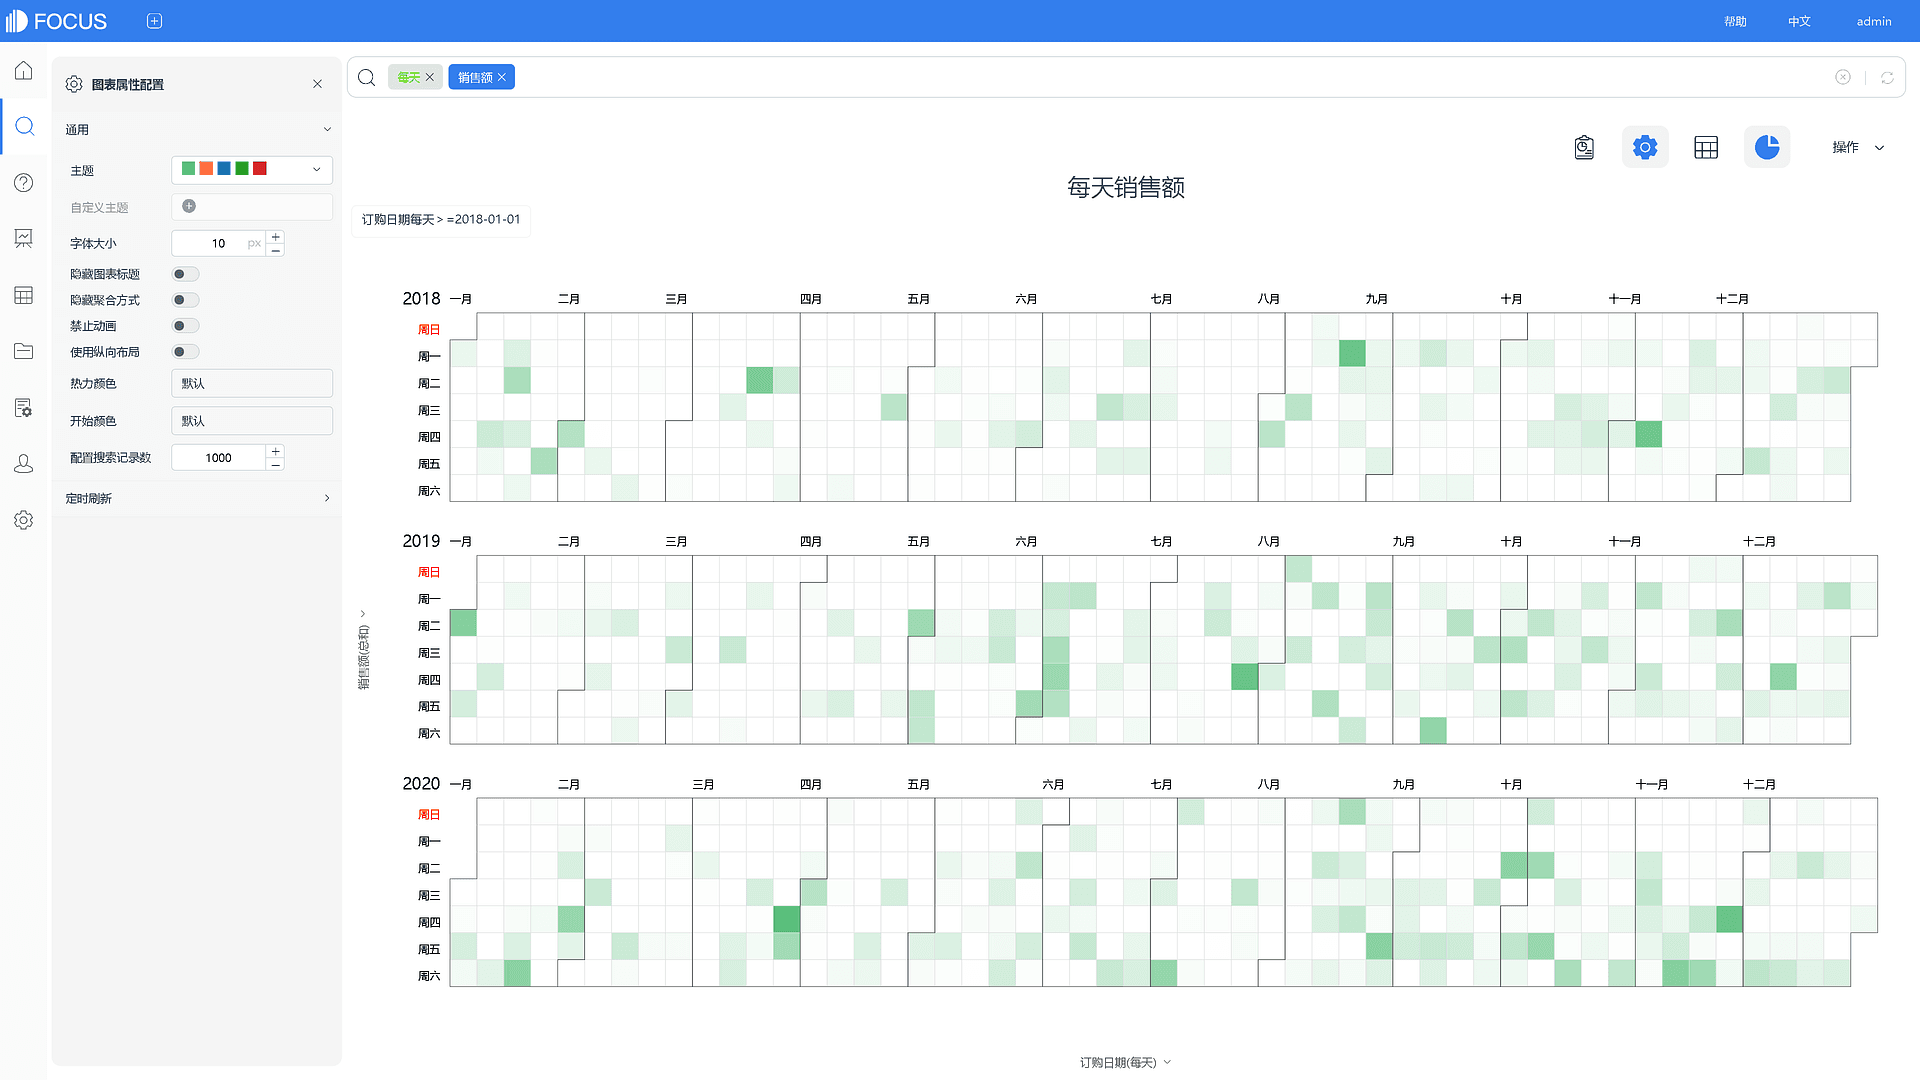Decrease font size with minus stepper
This screenshot has height=1080, width=1920.
(x=276, y=250)
